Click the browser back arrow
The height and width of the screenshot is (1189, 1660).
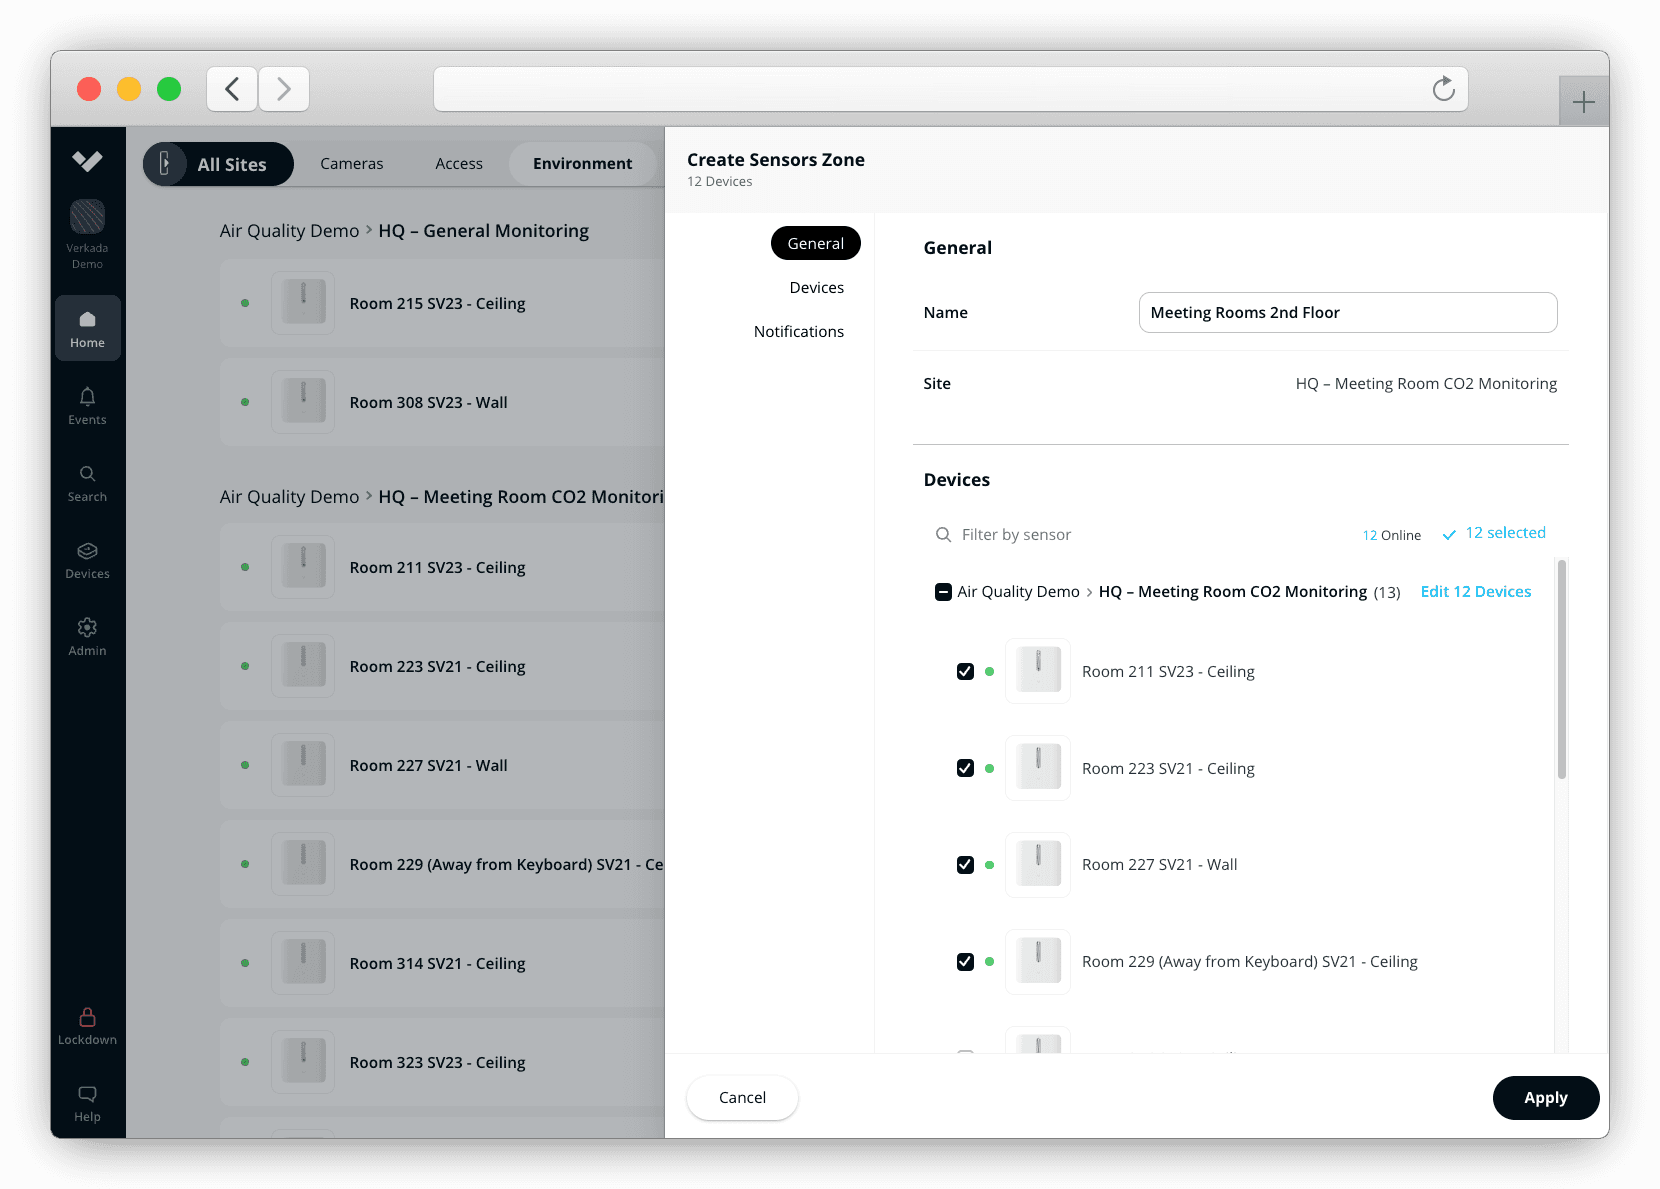232,89
